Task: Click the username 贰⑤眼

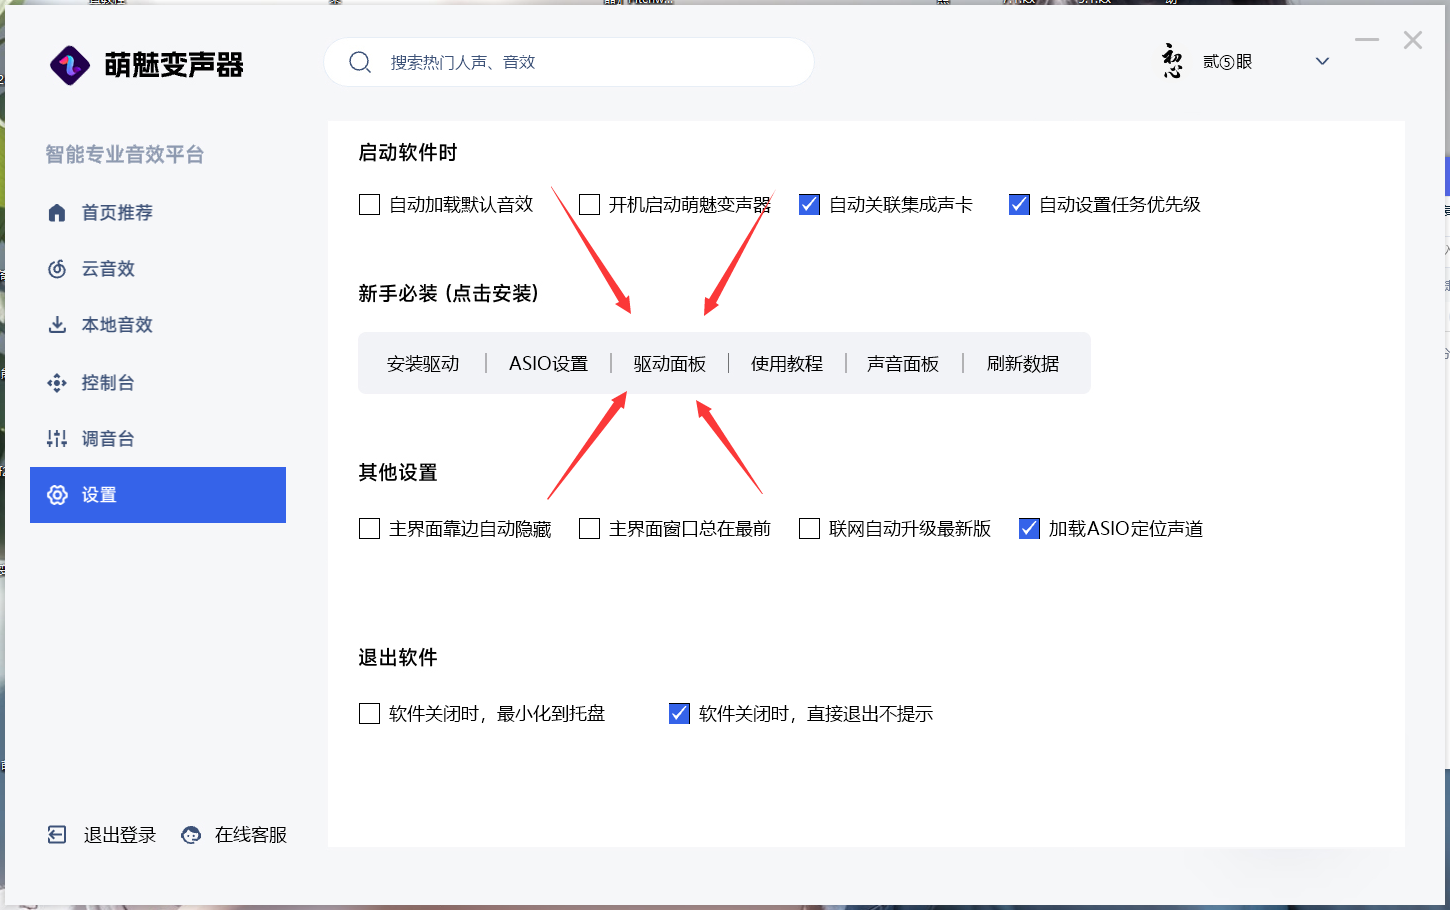Action: [1227, 62]
